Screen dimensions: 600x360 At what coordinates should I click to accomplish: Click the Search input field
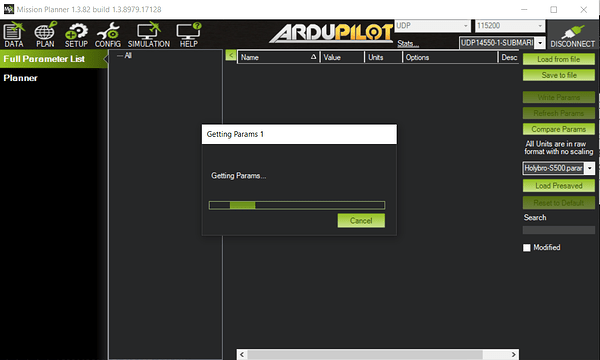click(x=559, y=230)
